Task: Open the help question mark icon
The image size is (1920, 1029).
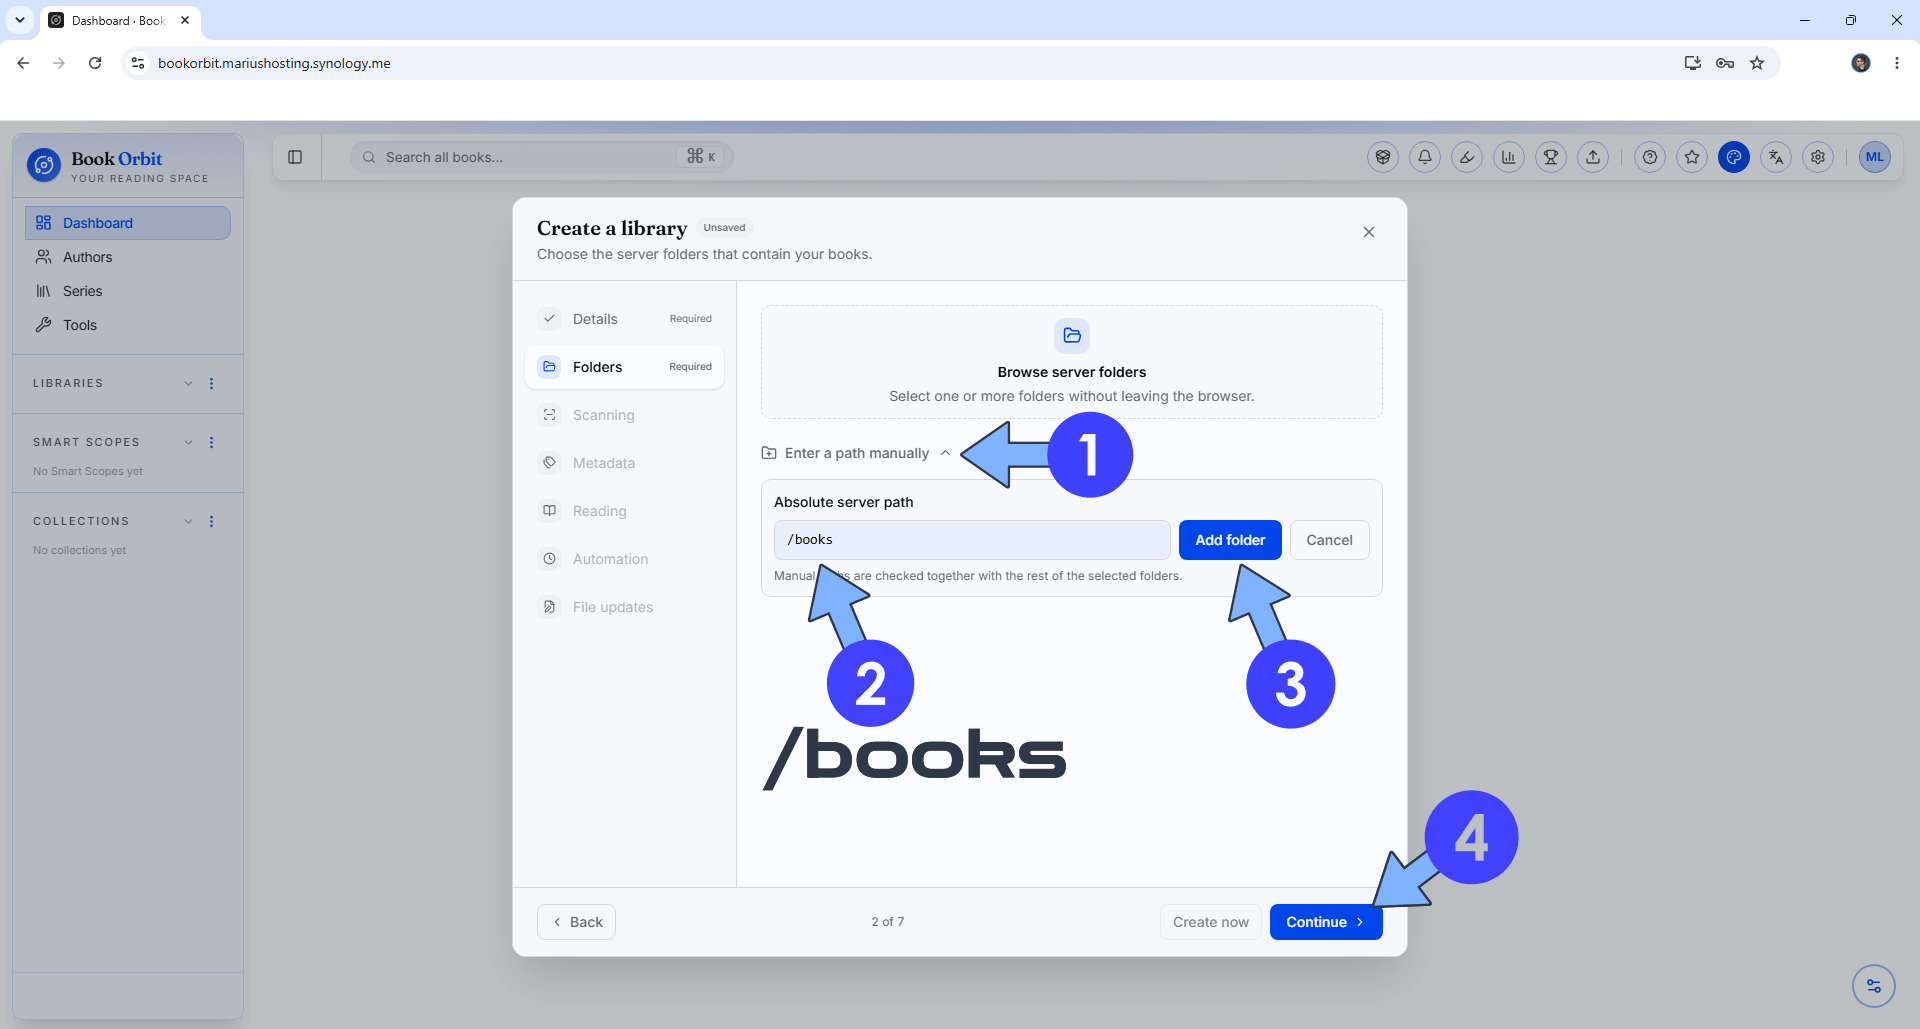Action: click(1650, 157)
